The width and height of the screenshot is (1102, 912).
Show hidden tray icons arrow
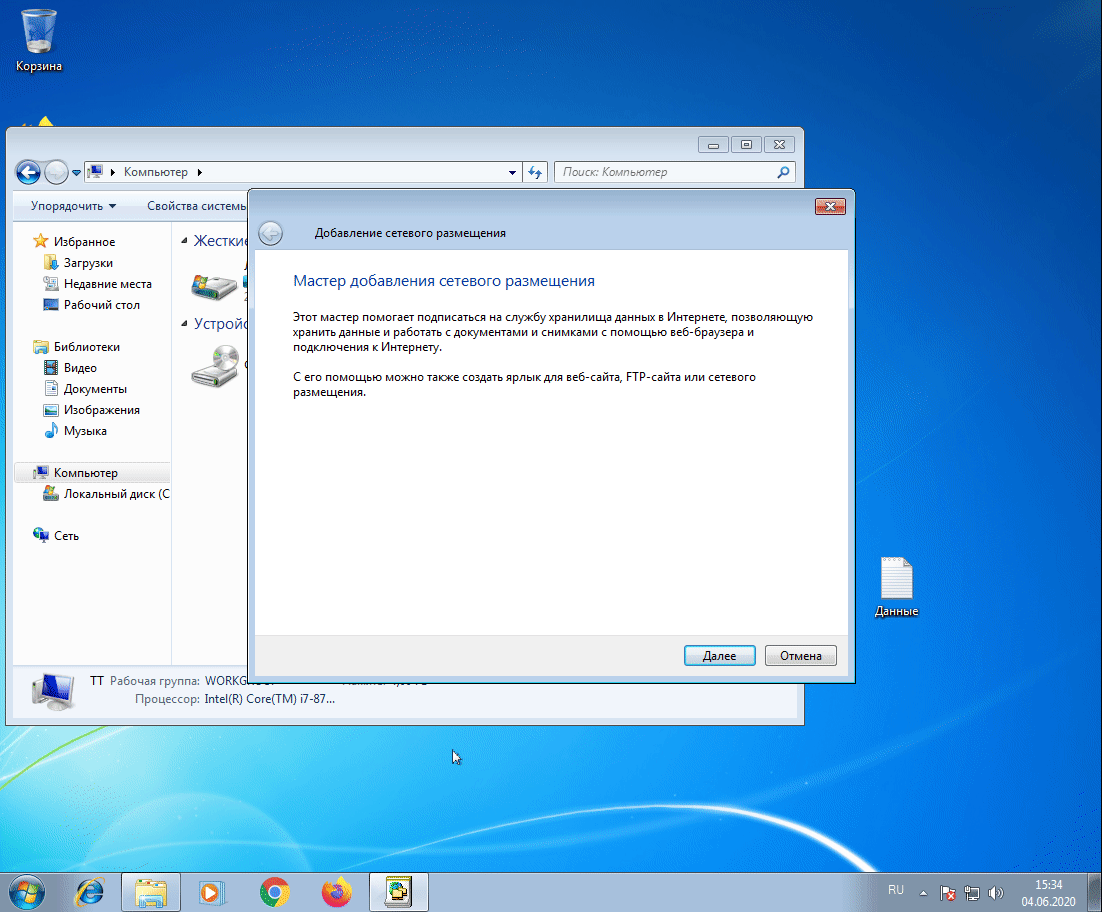(x=923, y=894)
